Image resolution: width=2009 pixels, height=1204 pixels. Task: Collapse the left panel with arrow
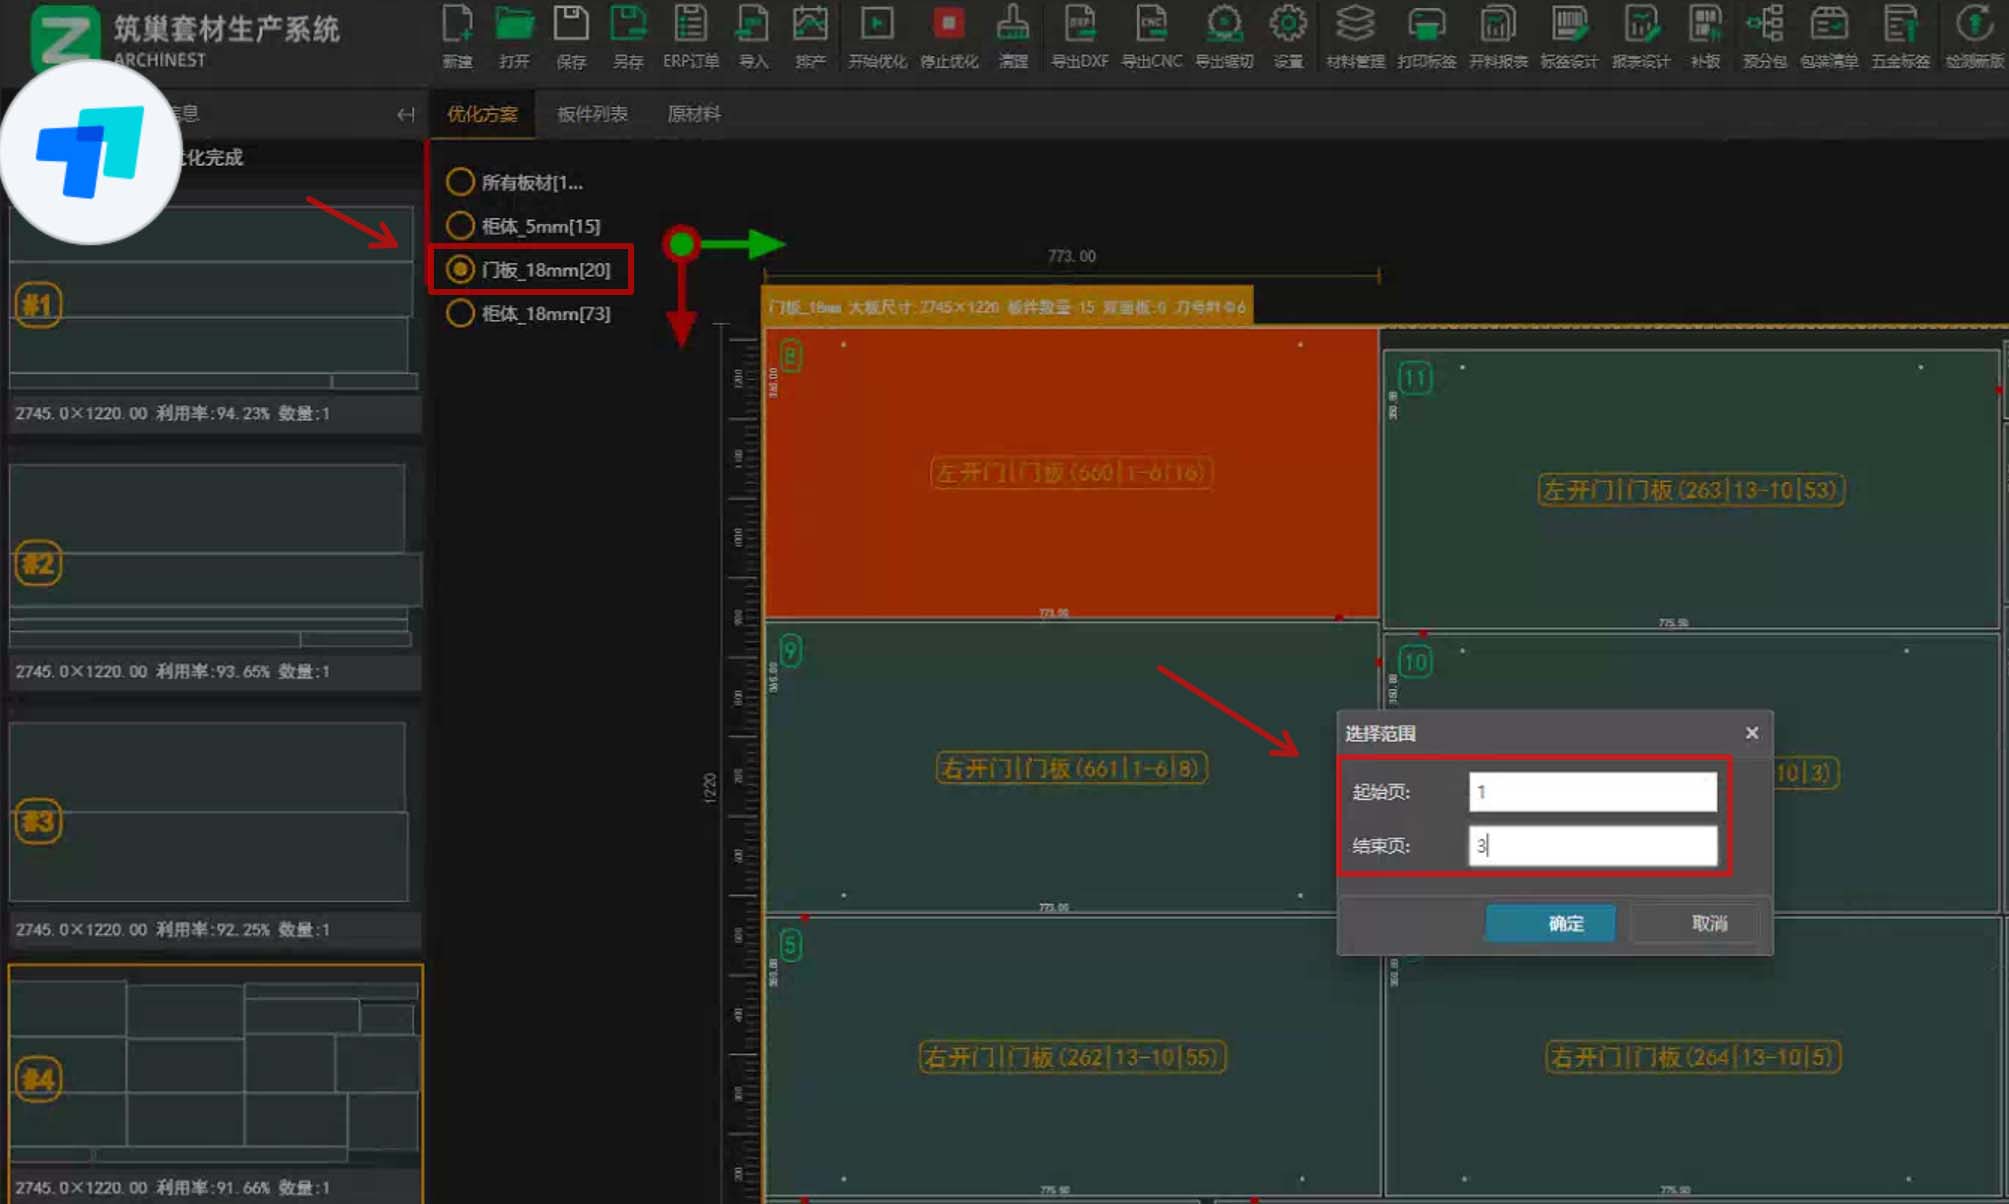click(405, 115)
